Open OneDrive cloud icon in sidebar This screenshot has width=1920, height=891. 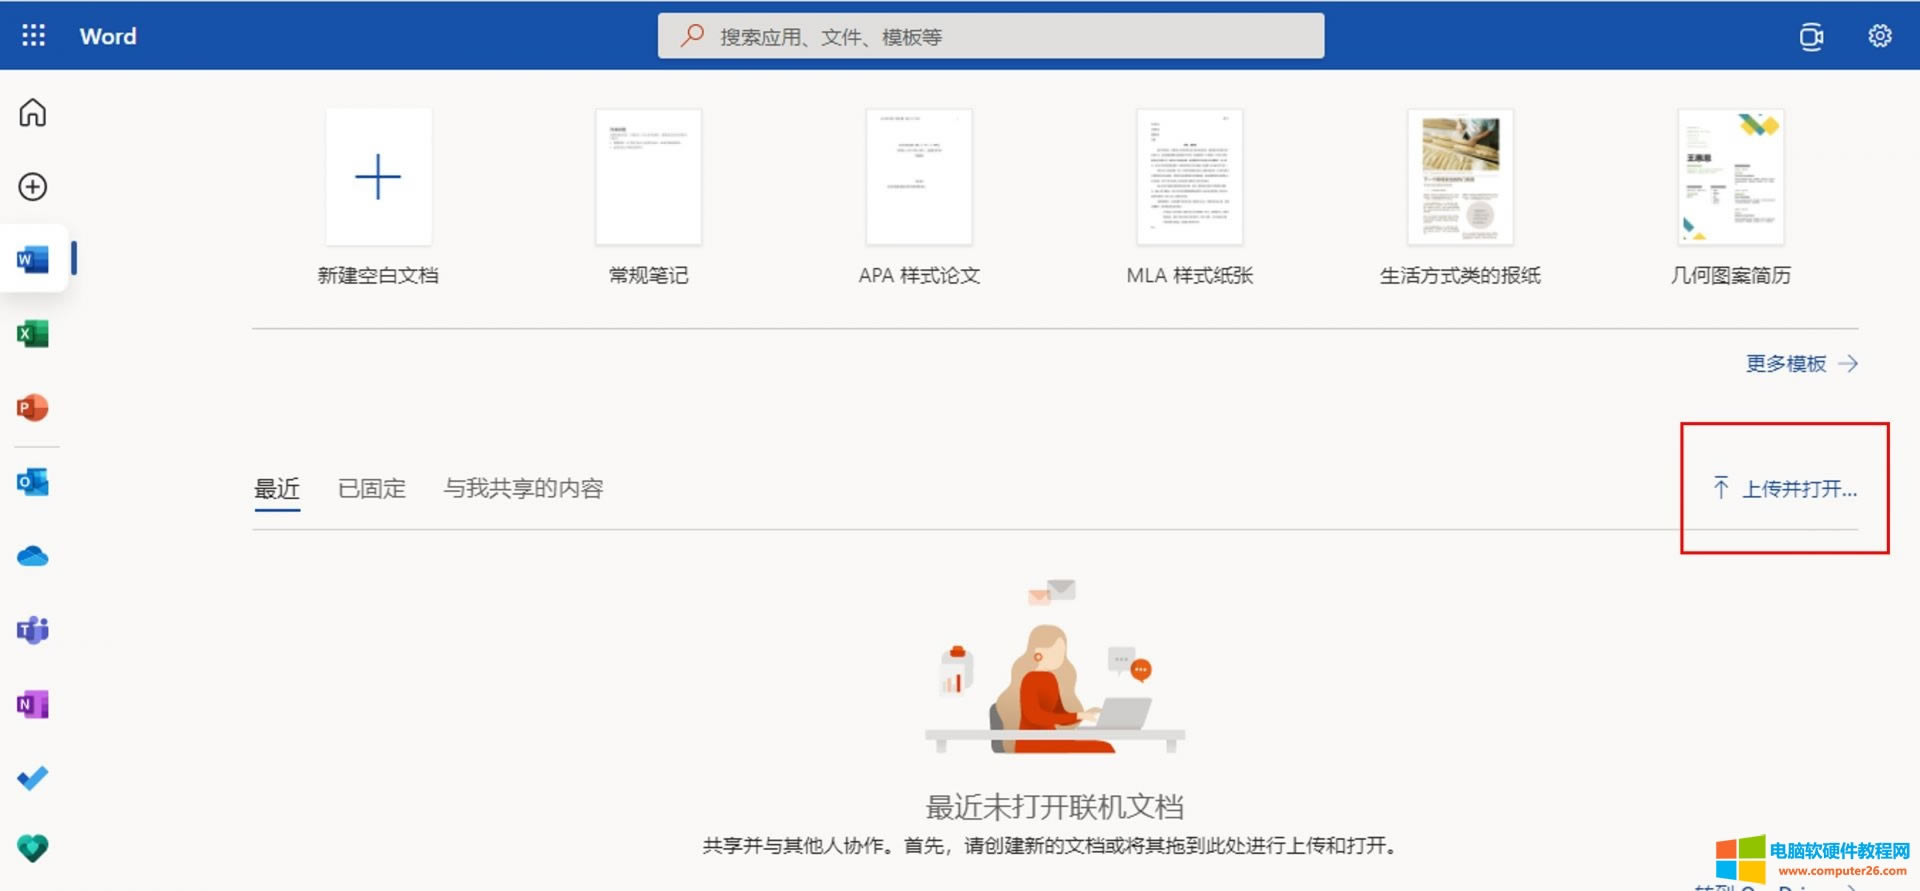point(33,556)
